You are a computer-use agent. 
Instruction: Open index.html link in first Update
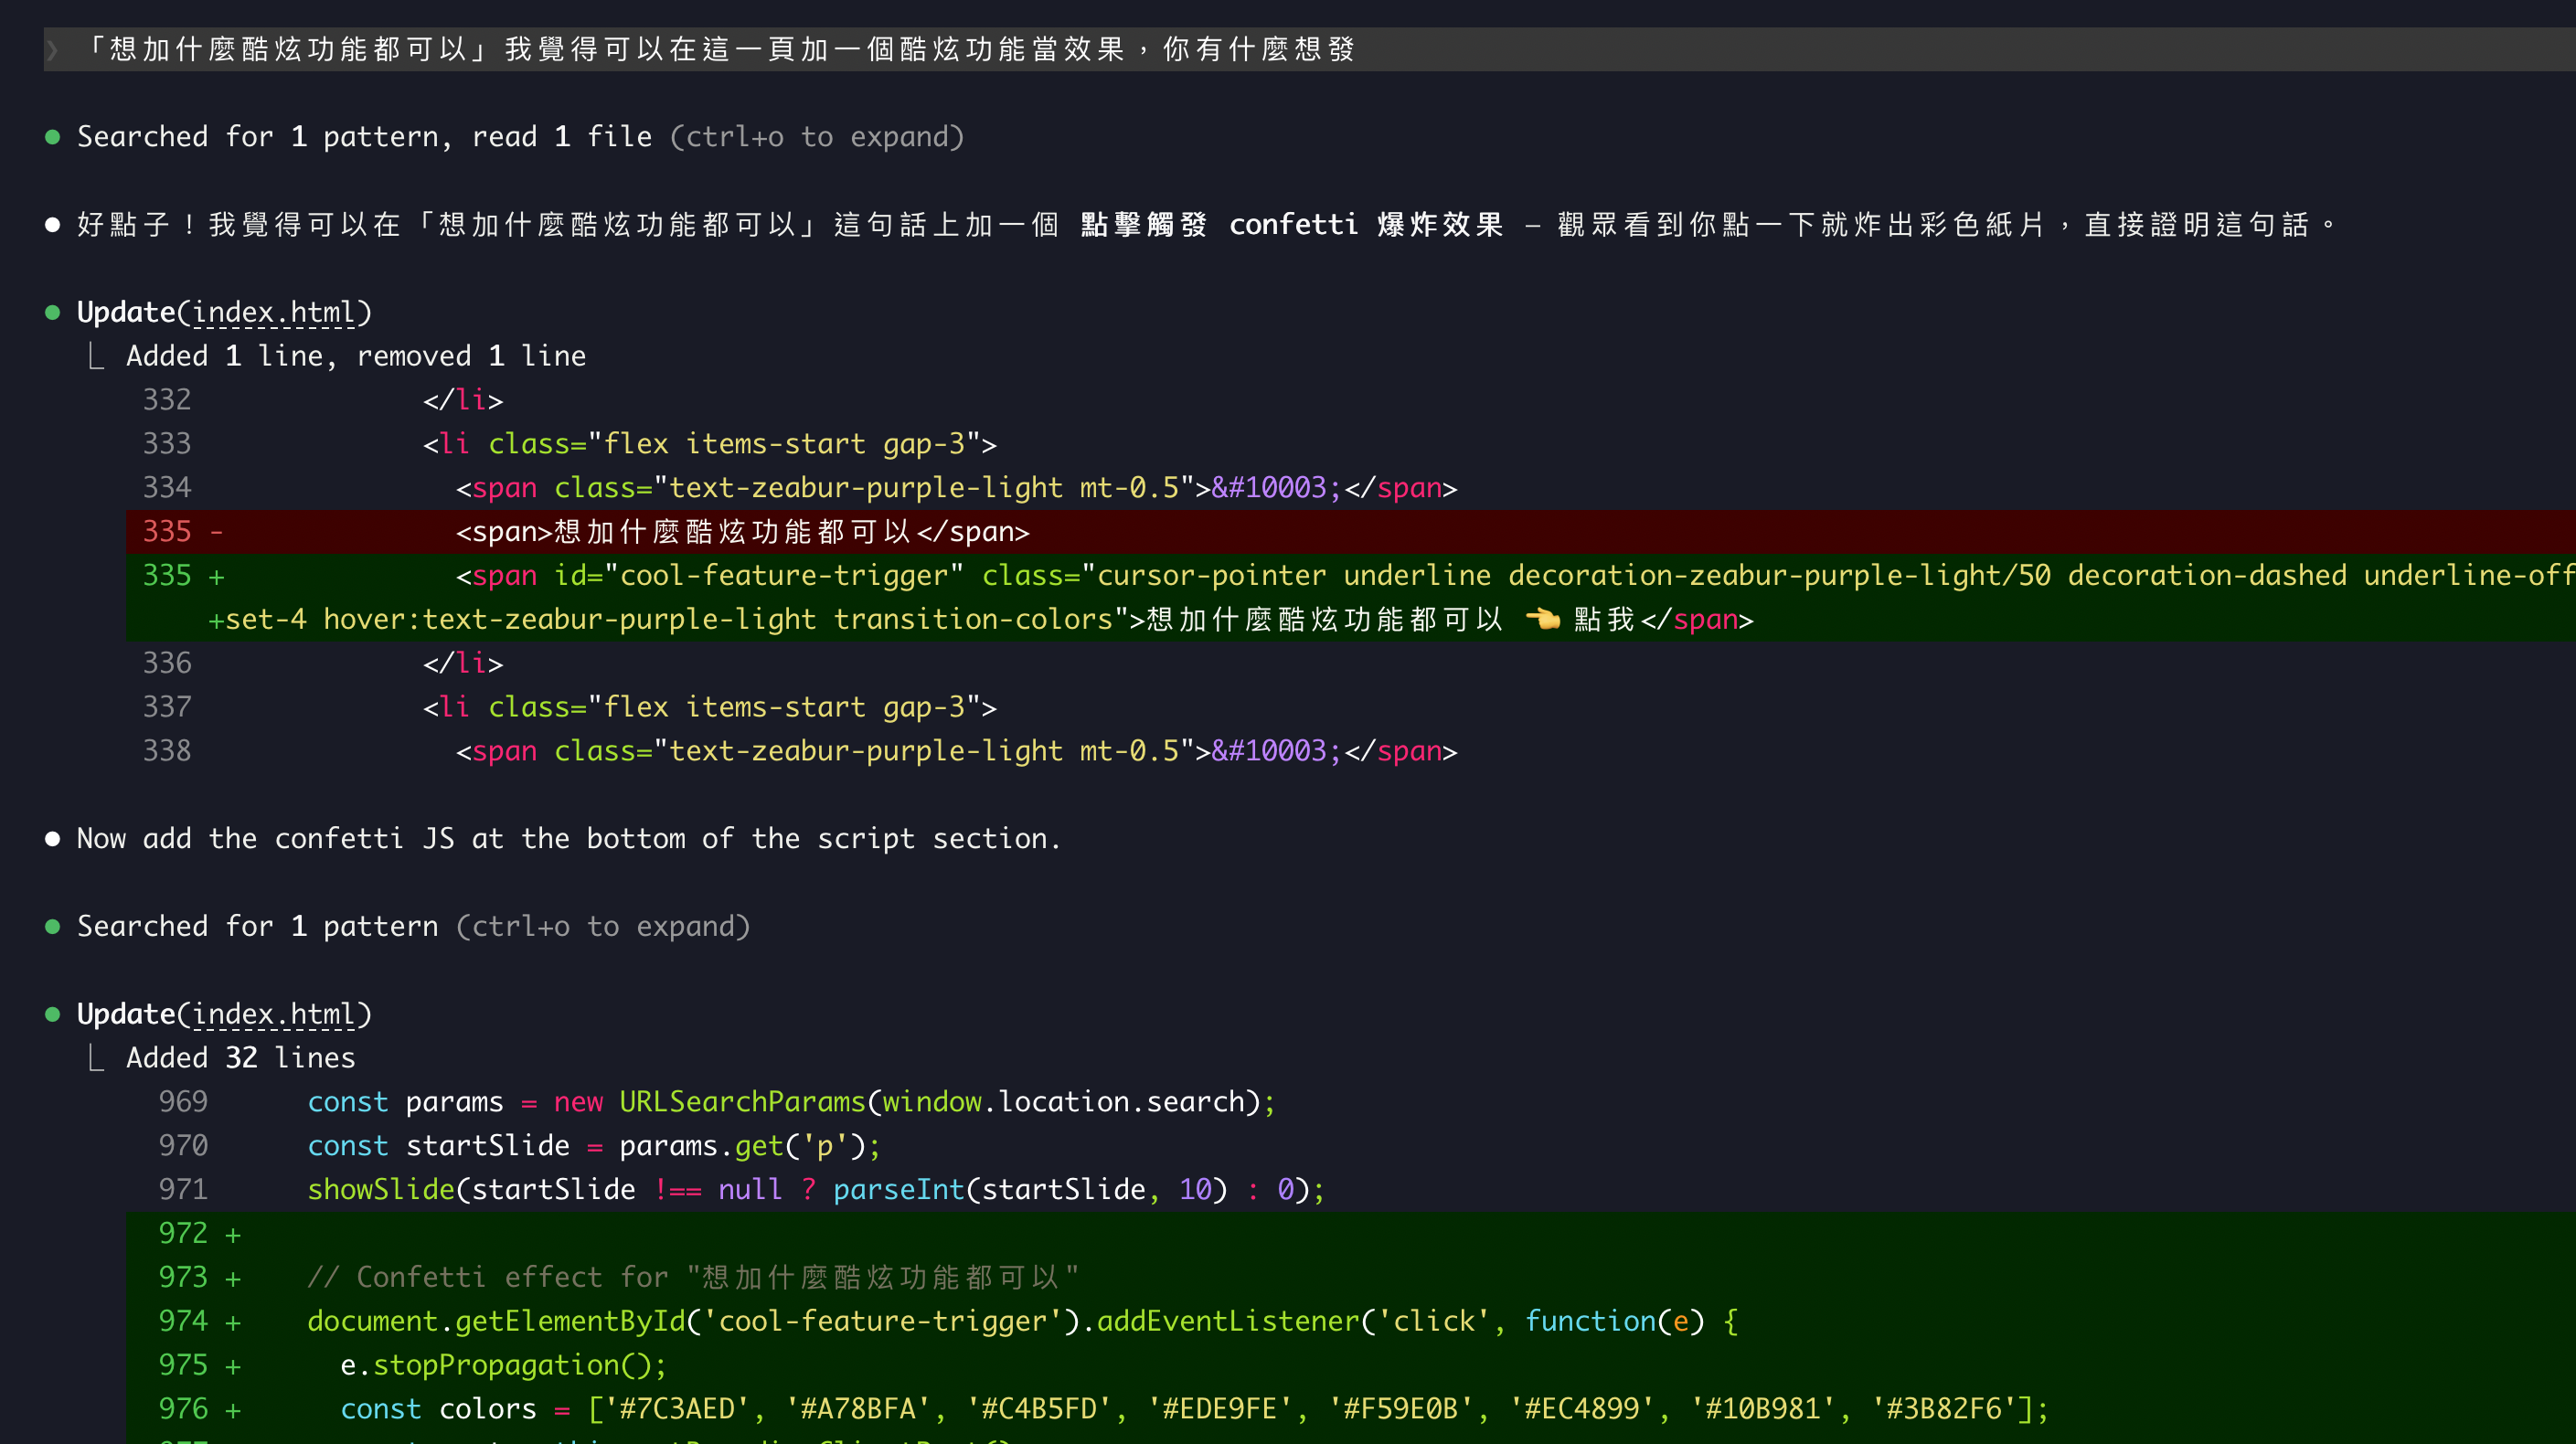pyautogui.click(x=273, y=313)
